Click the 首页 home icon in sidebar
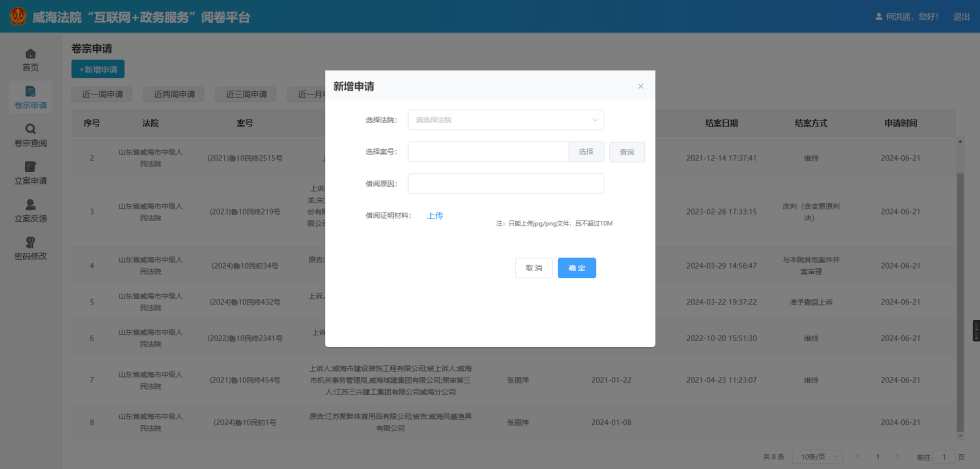Screen dimensions: 980x469 [30, 53]
